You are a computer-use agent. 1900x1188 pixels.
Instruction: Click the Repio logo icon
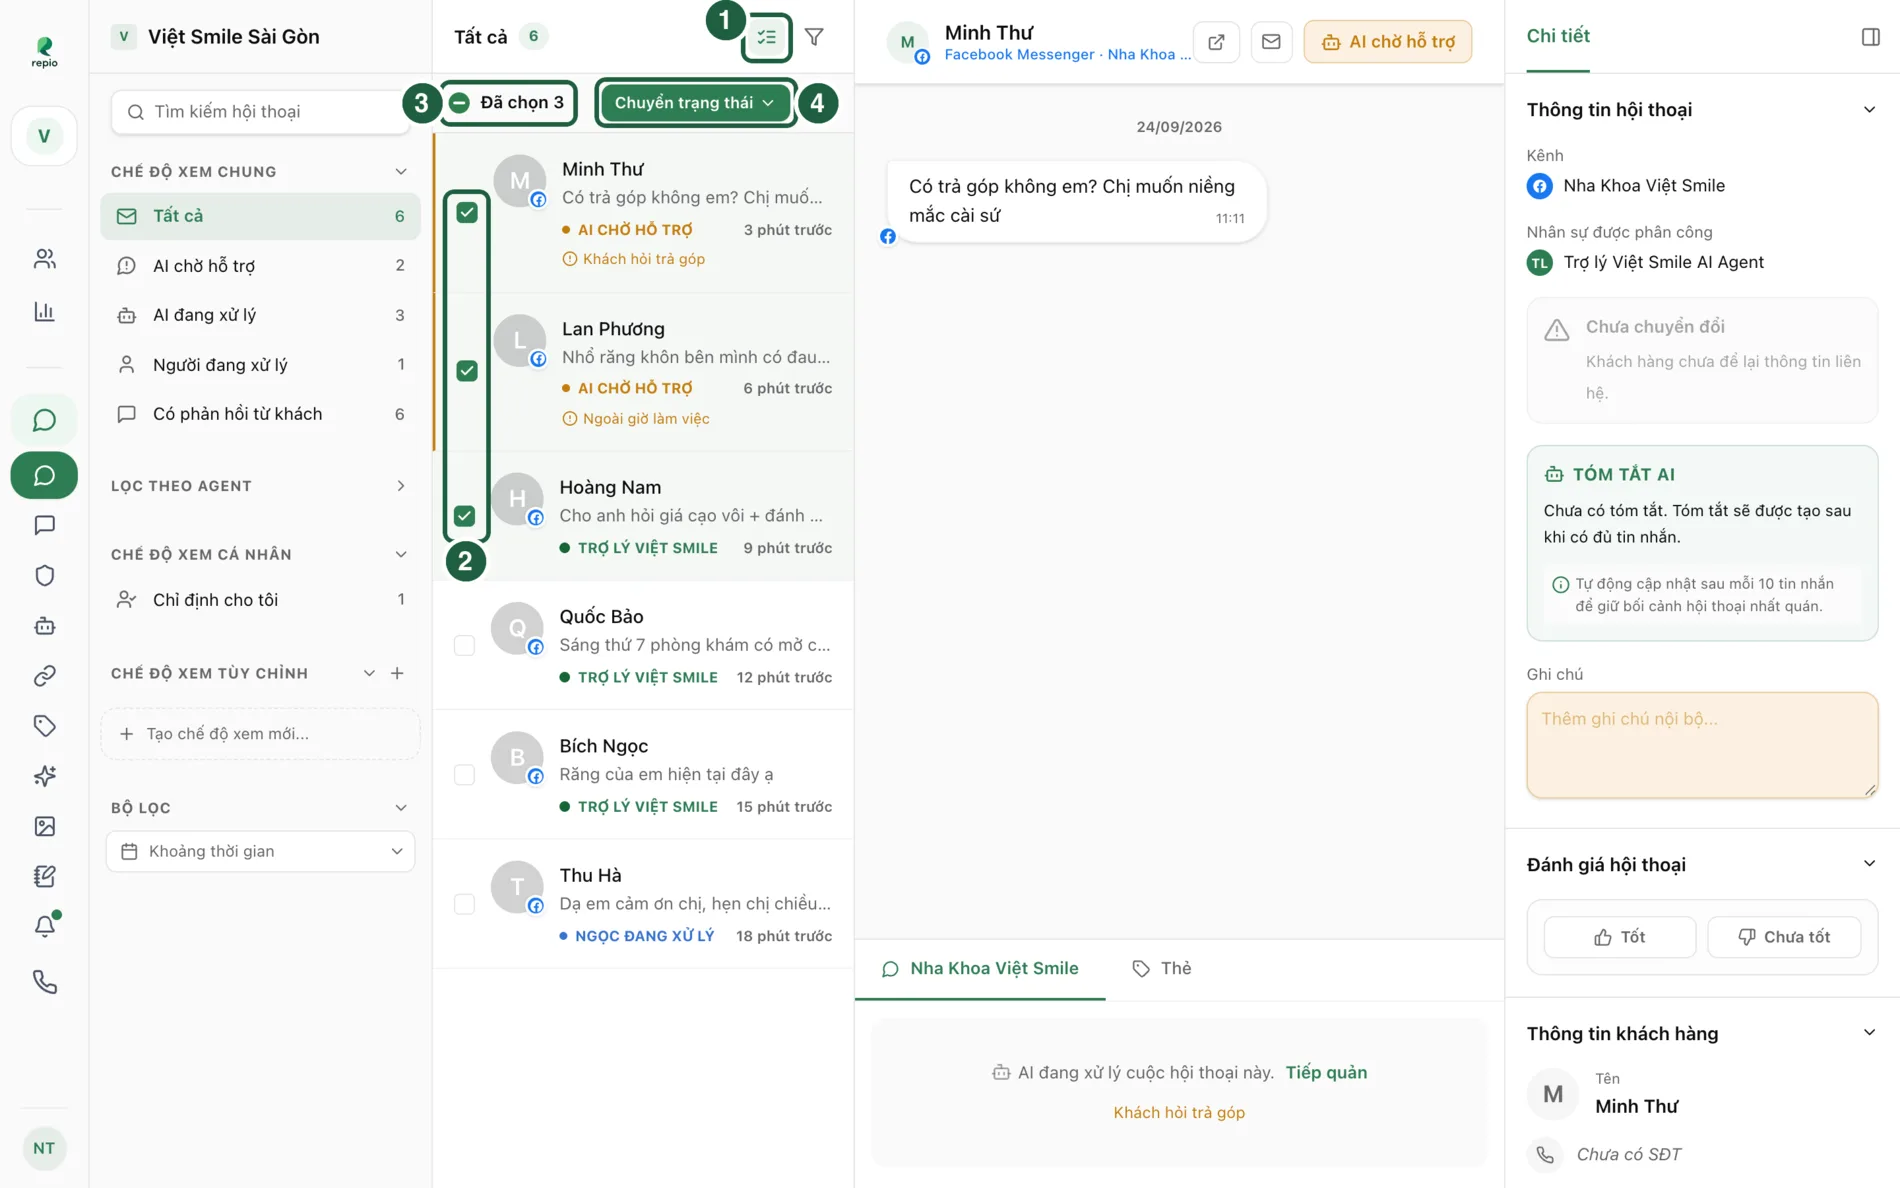pos(44,51)
